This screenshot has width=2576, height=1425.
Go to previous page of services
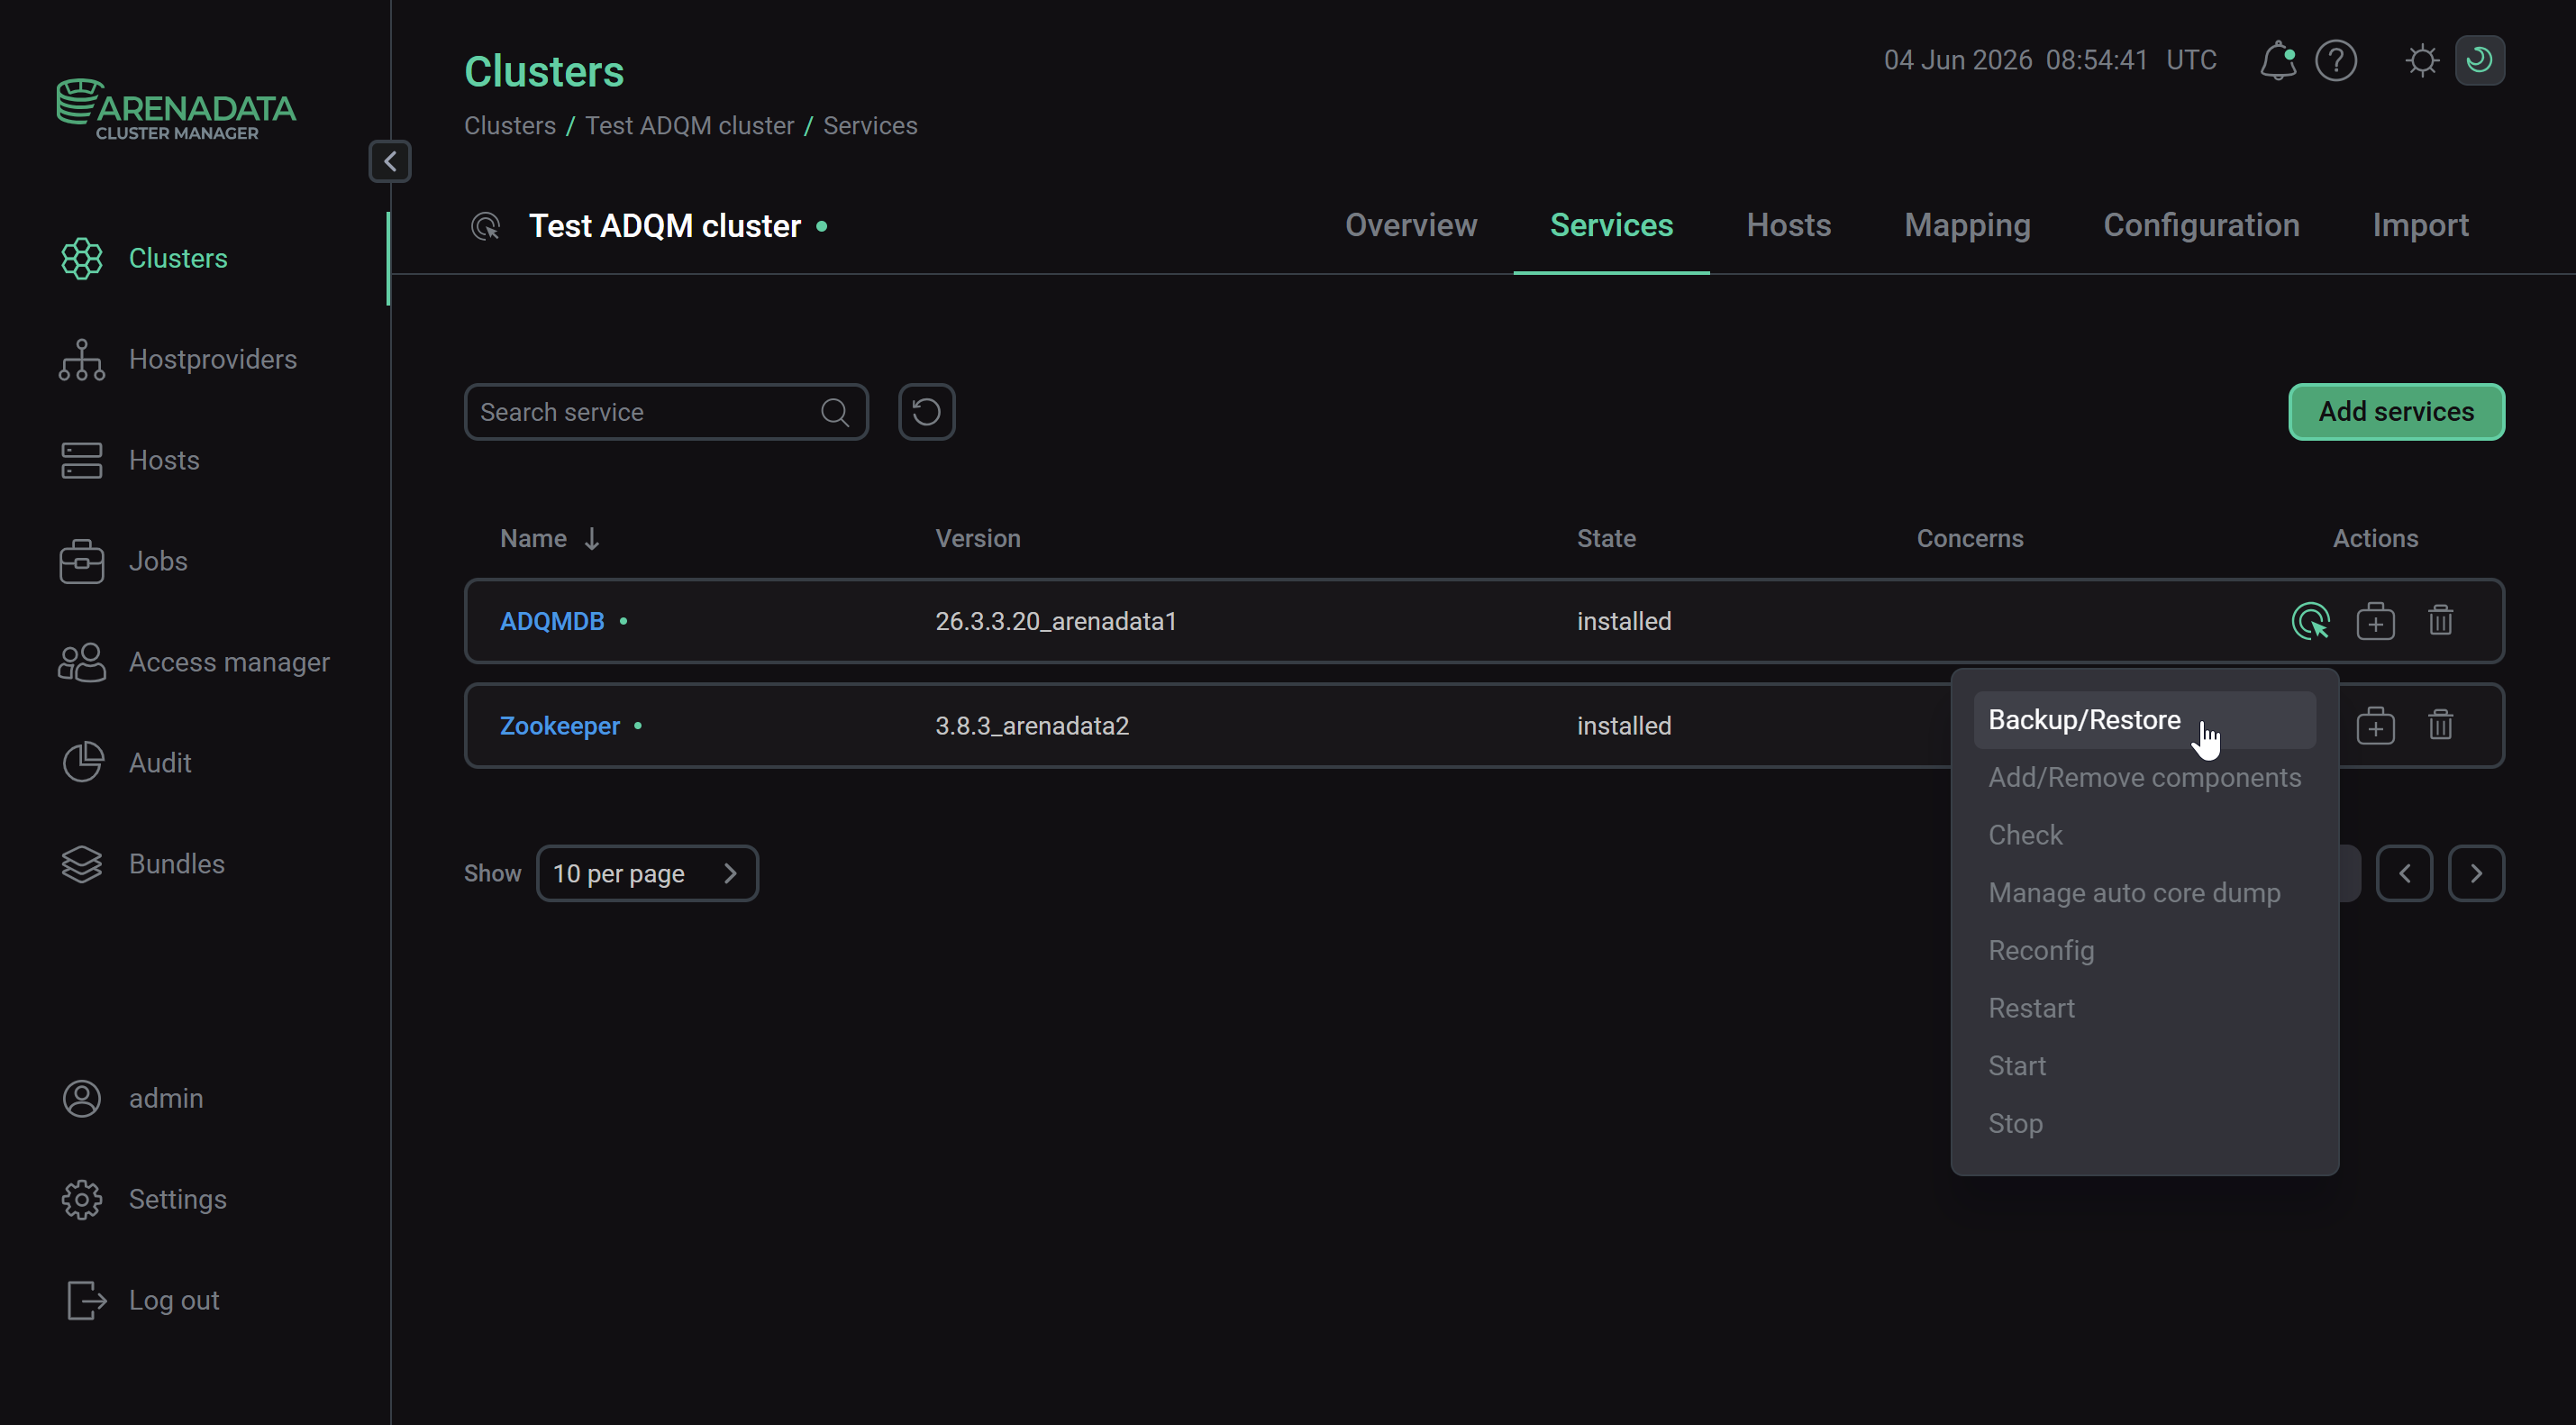tap(2404, 873)
